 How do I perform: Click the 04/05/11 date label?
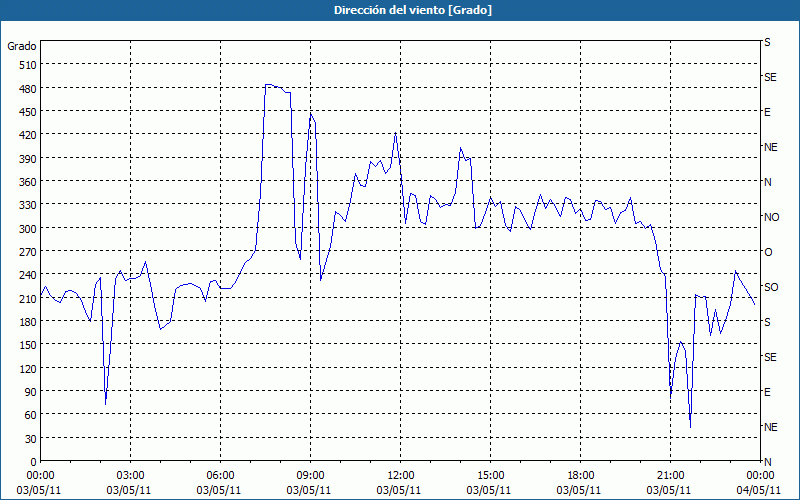[759, 490]
